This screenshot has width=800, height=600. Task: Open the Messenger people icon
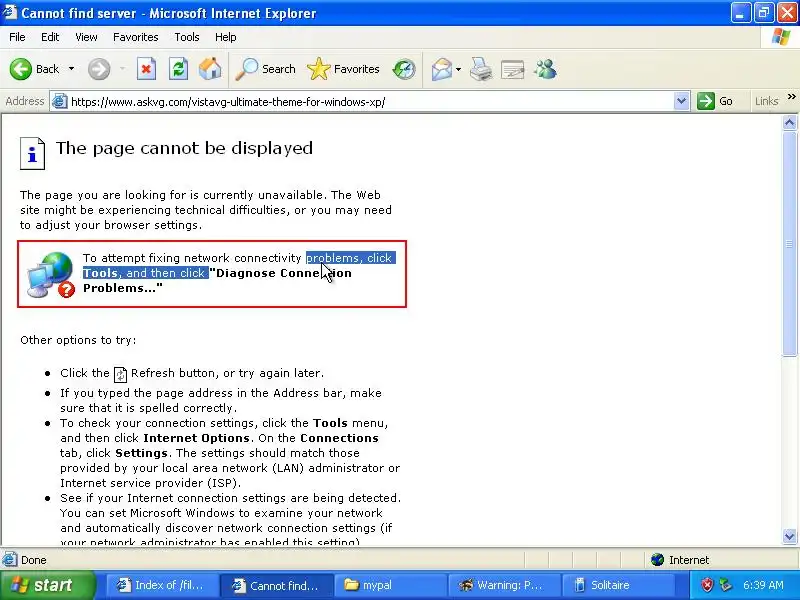[545, 69]
